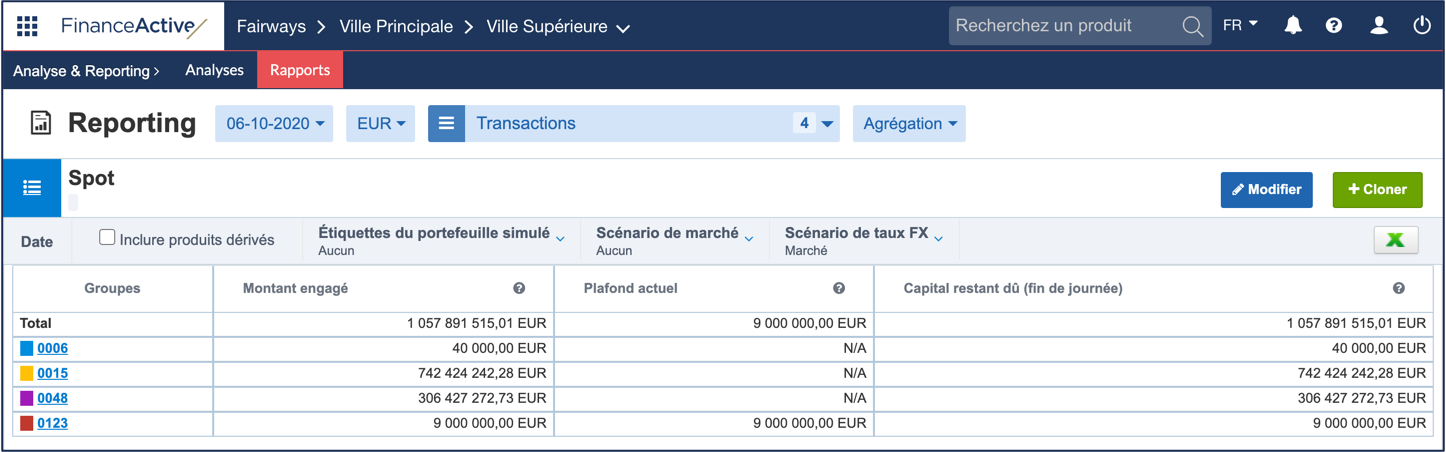The height and width of the screenshot is (452, 1446).
Task: Click the power logout icon
Action: (x=1422, y=26)
